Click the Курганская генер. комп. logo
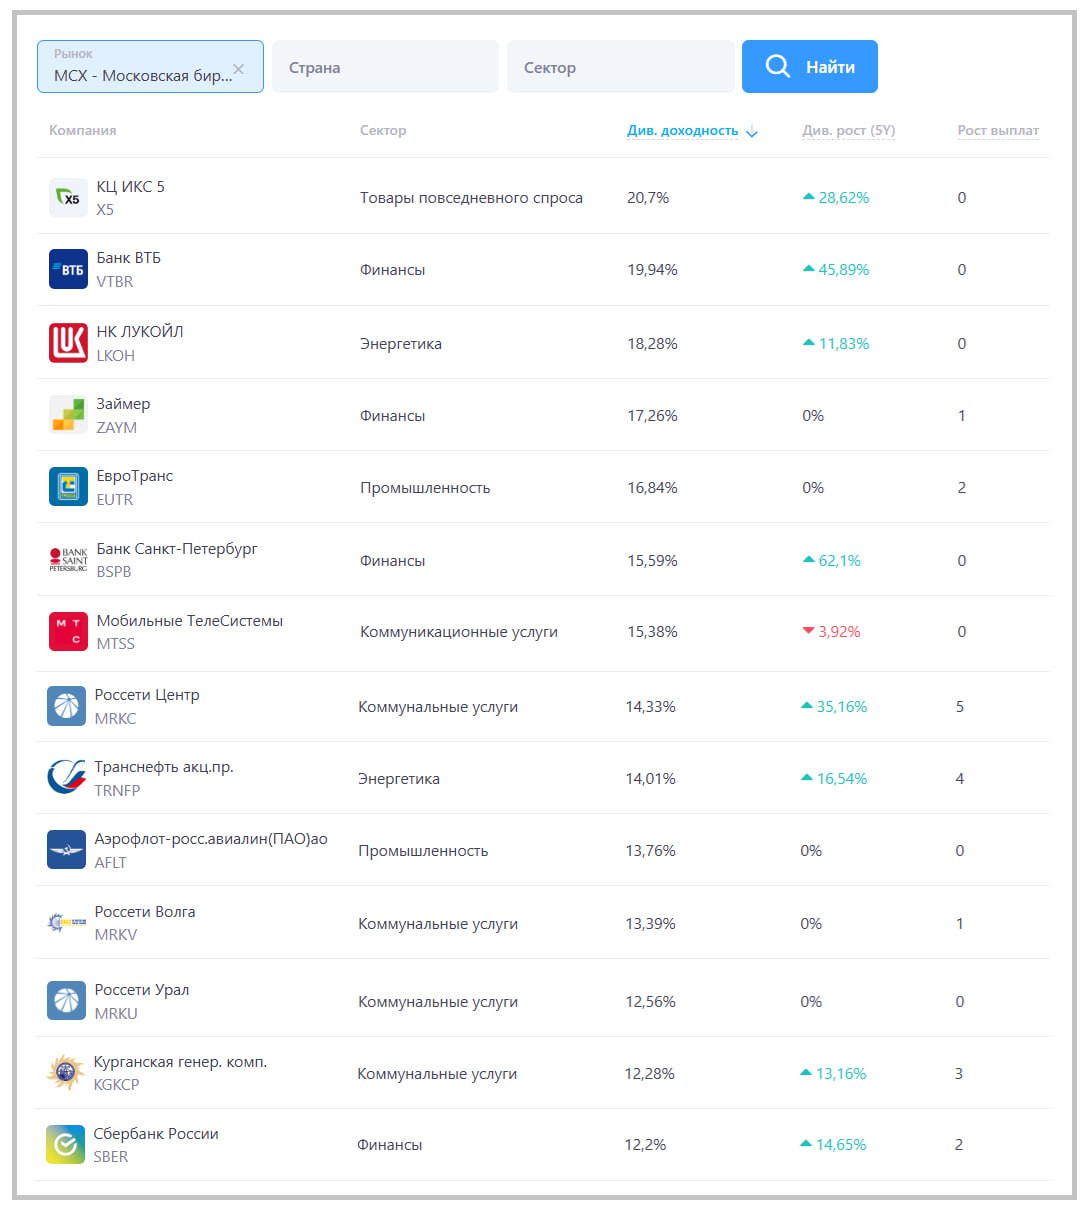 pyautogui.click(x=65, y=1073)
